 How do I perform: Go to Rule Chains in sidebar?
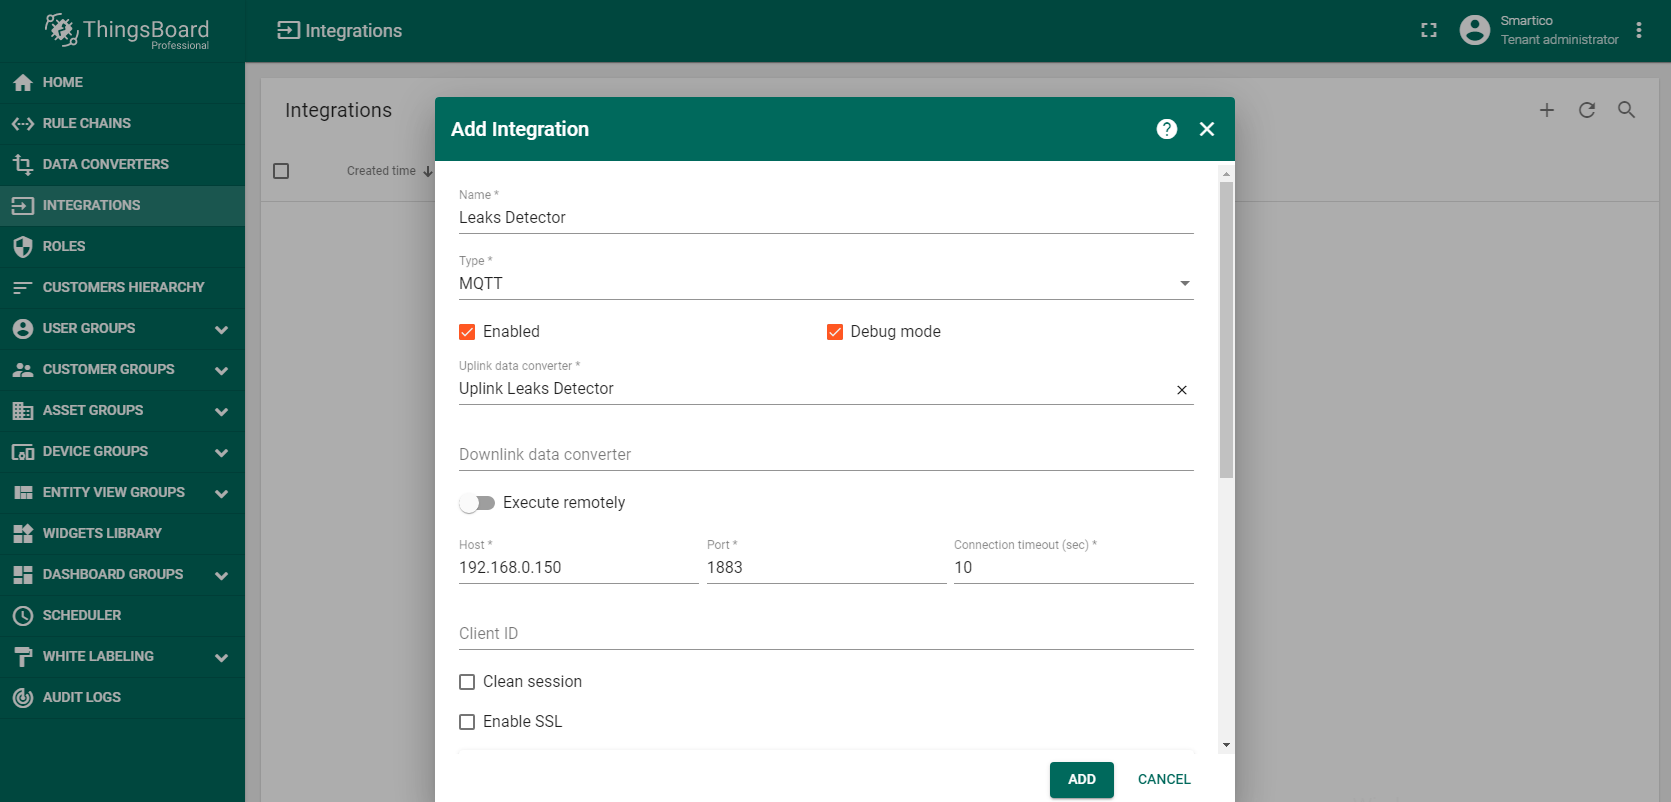pos(87,123)
